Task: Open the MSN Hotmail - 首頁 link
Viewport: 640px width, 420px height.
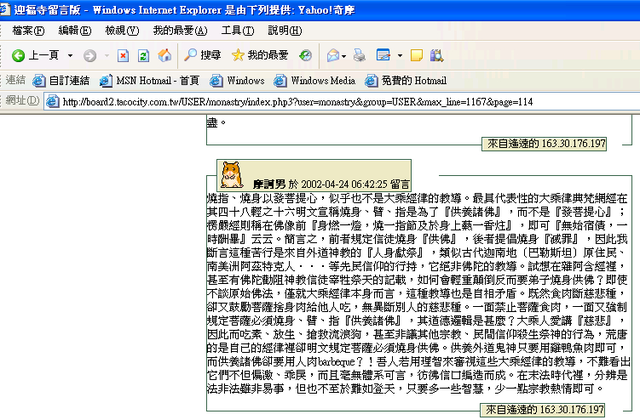Action: click(149, 80)
